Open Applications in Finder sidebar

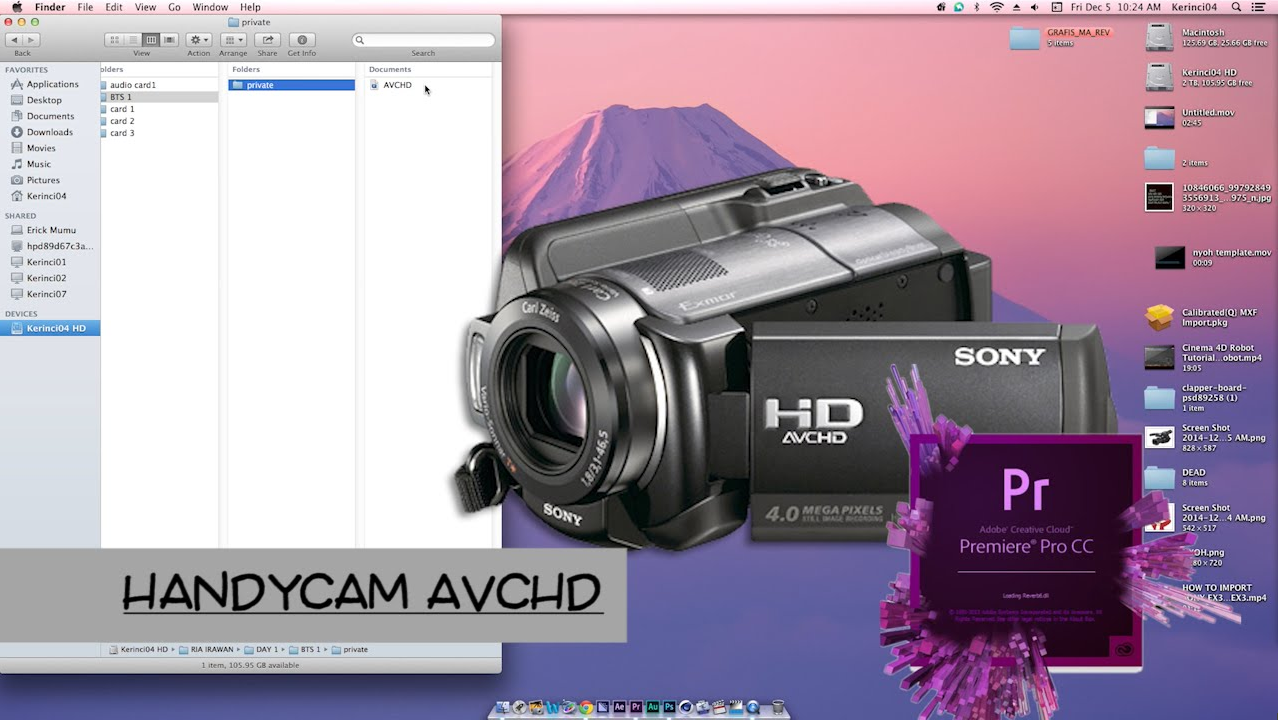[x=52, y=84]
